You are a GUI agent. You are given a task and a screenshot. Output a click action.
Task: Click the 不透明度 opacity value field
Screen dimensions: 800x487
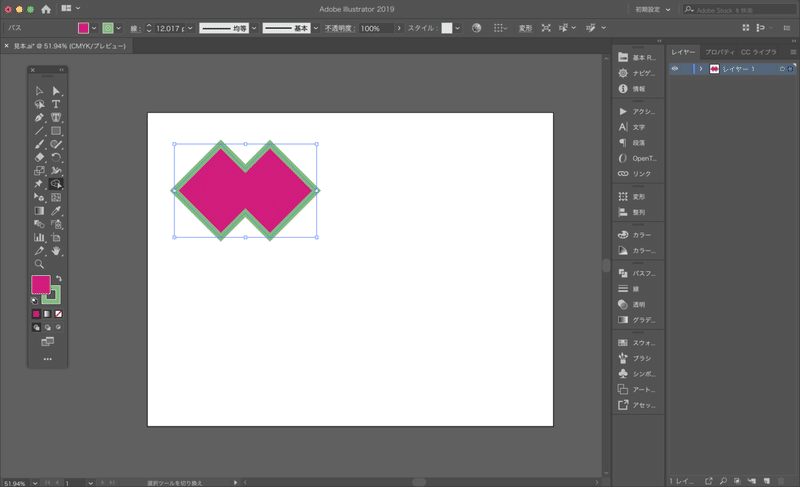(x=375, y=28)
